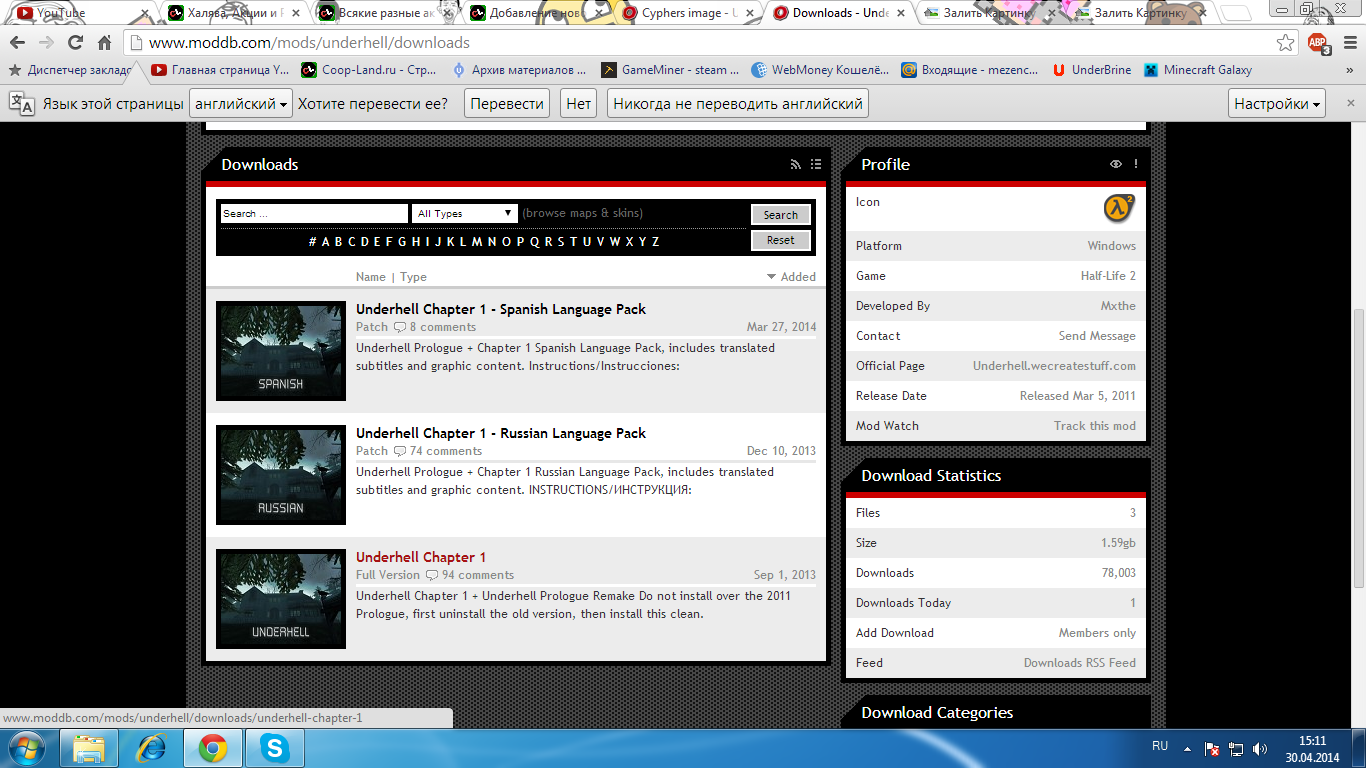Open the Windows Start menu

(x=27, y=748)
